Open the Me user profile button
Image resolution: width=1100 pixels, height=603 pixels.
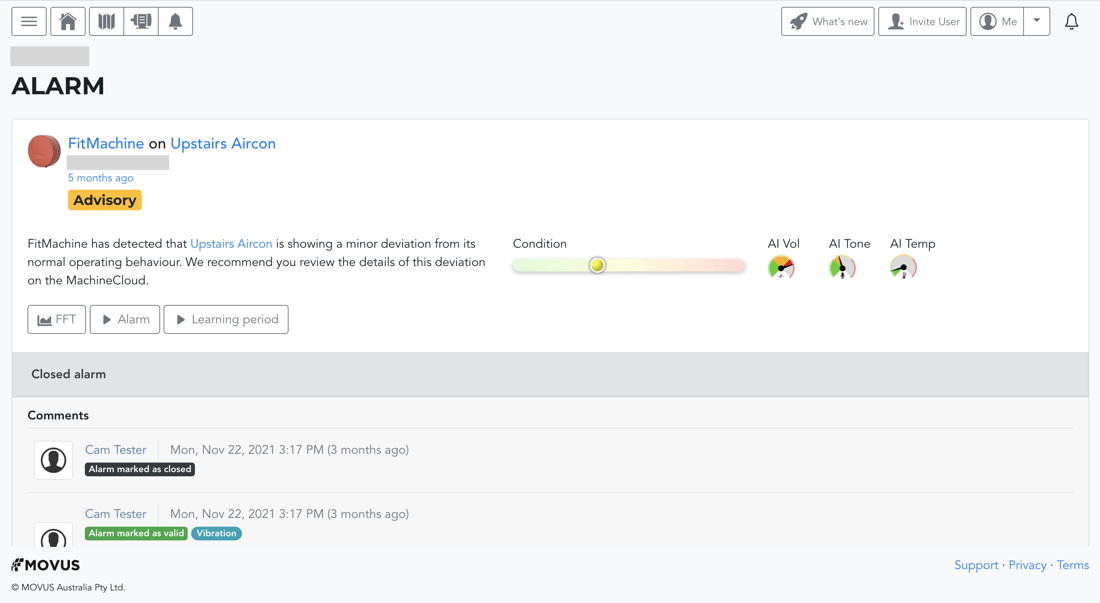pos(997,21)
